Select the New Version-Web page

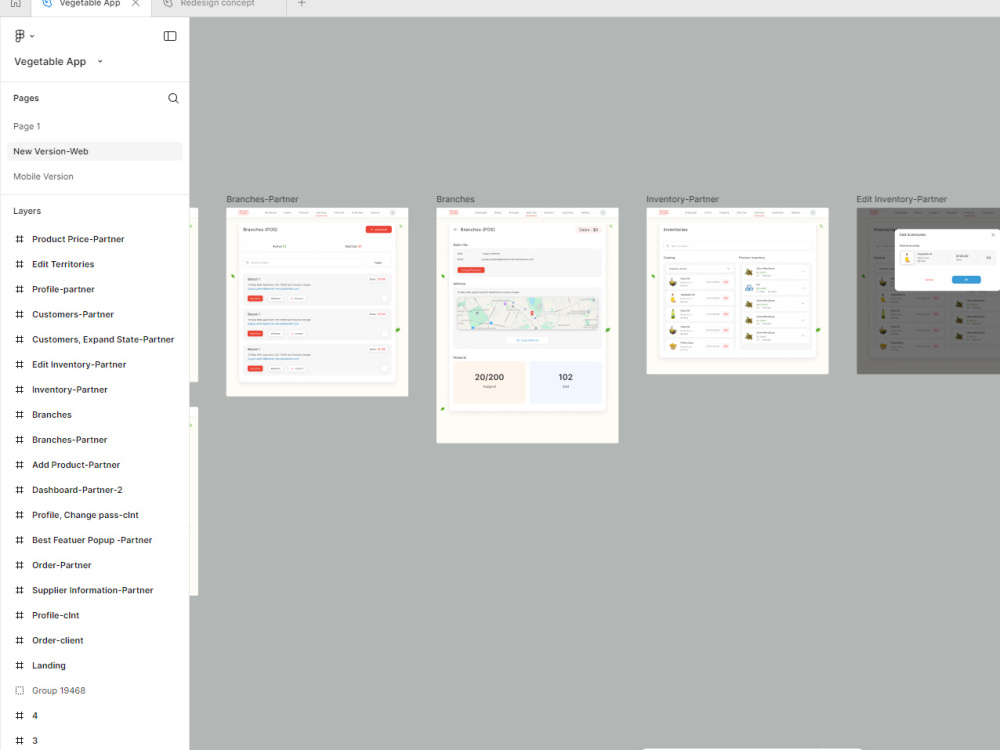[x=94, y=151]
